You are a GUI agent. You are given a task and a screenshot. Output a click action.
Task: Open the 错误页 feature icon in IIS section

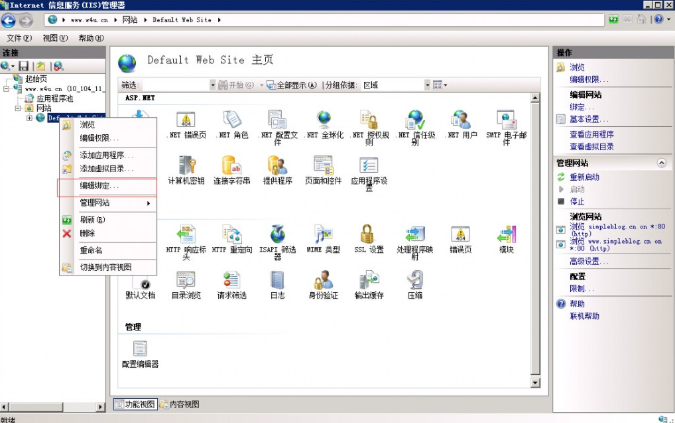[461, 235]
